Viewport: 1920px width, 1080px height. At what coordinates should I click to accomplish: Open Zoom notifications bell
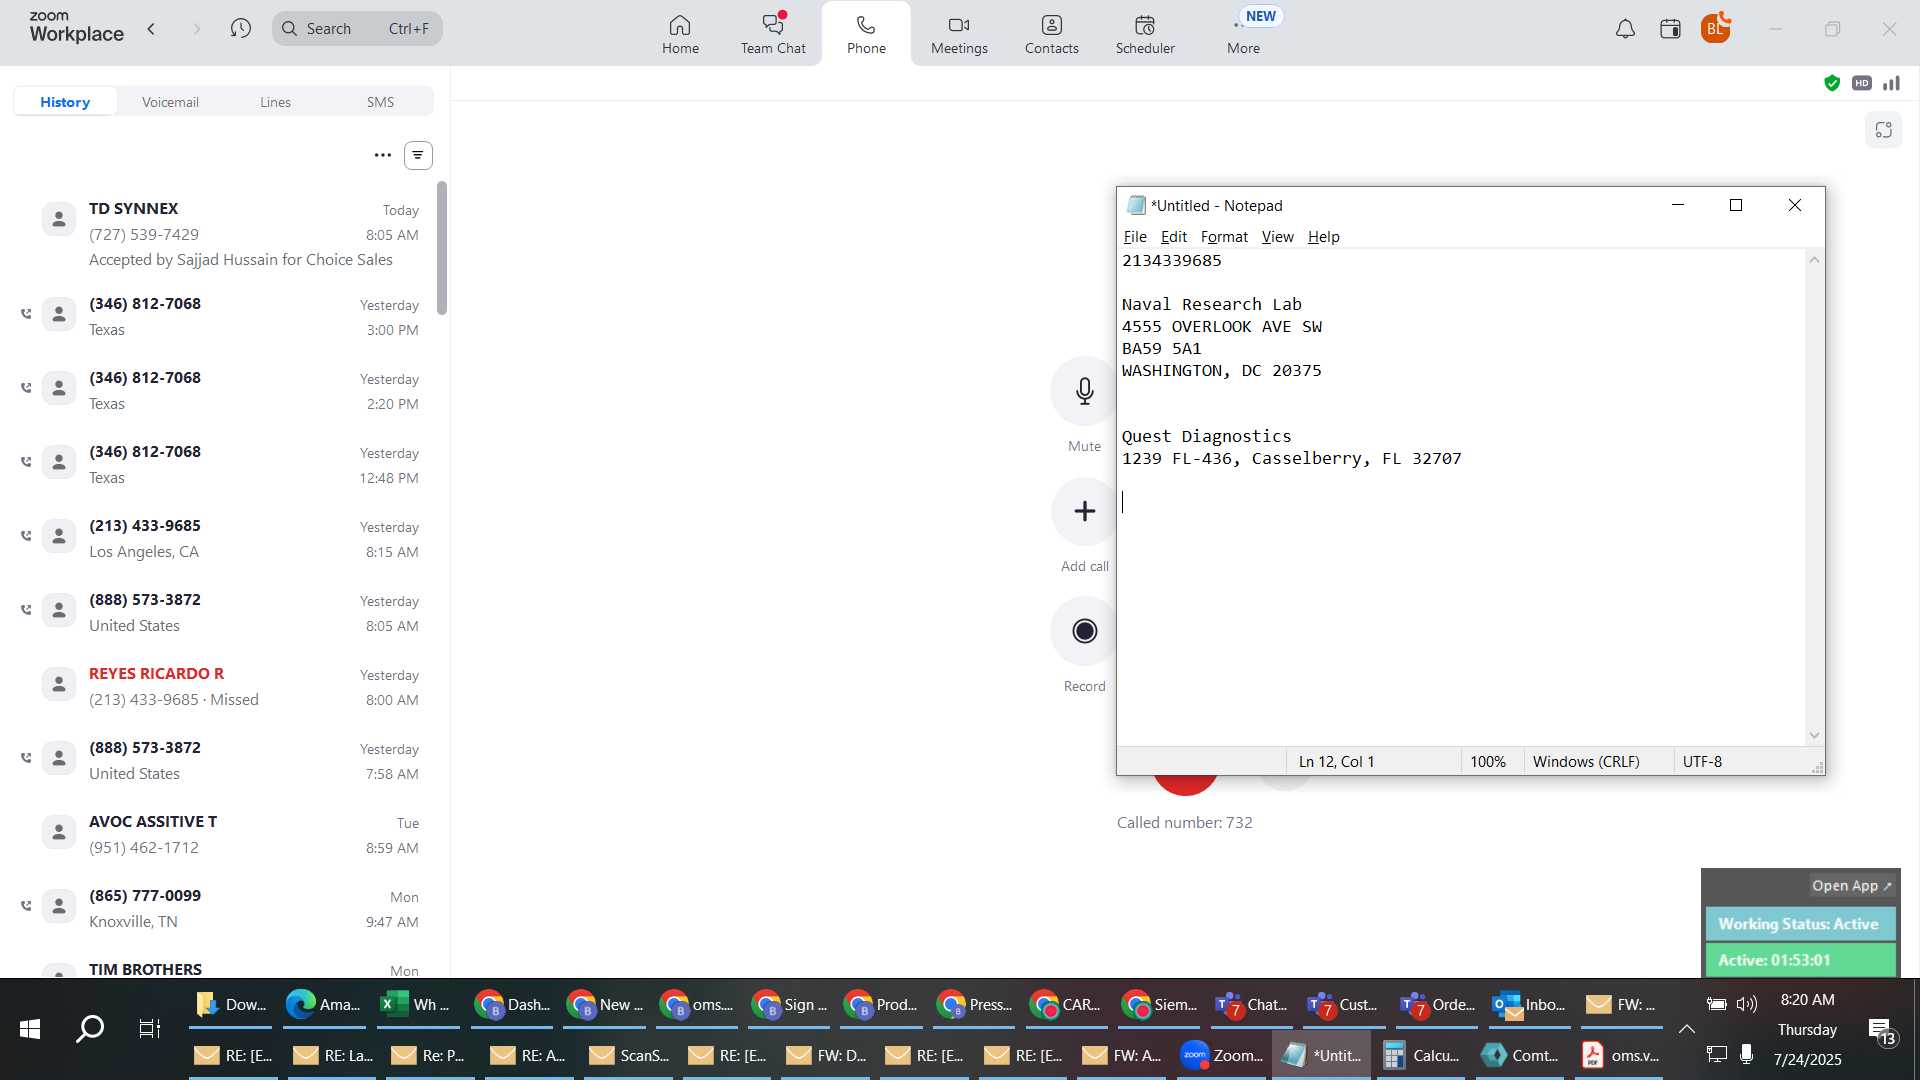(x=1625, y=29)
